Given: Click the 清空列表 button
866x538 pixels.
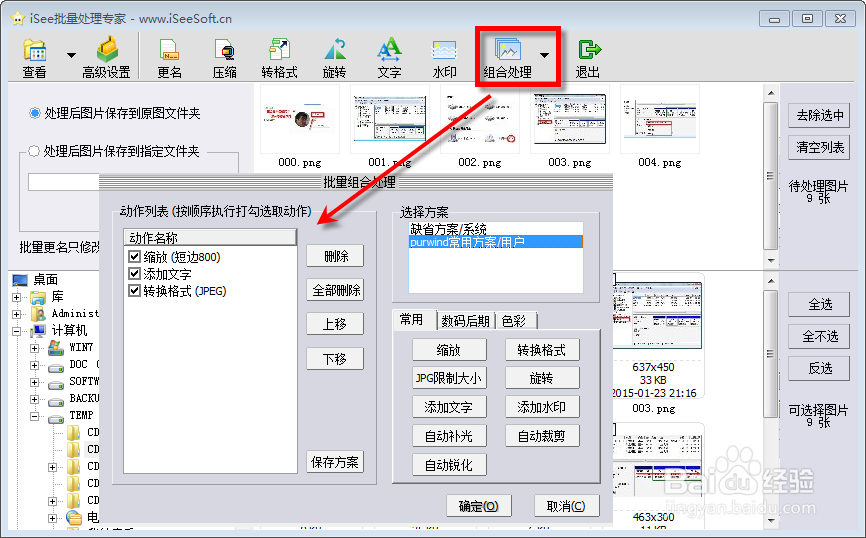Looking at the screenshot, I should point(819,147).
